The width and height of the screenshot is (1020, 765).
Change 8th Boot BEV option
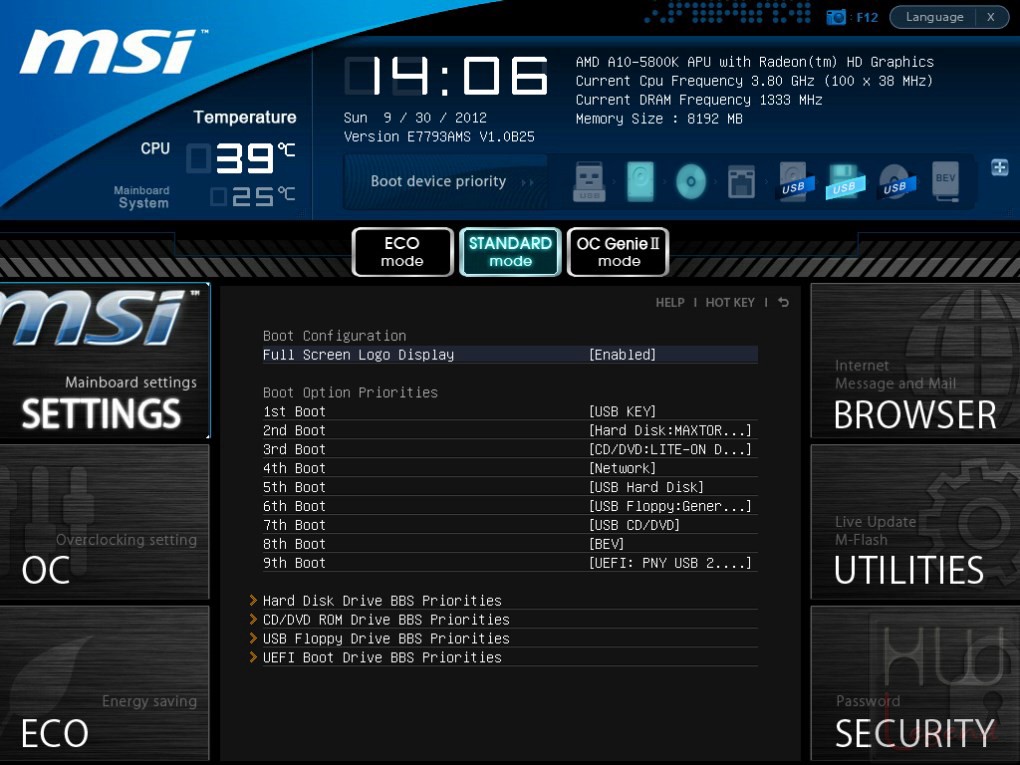(x=606, y=544)
